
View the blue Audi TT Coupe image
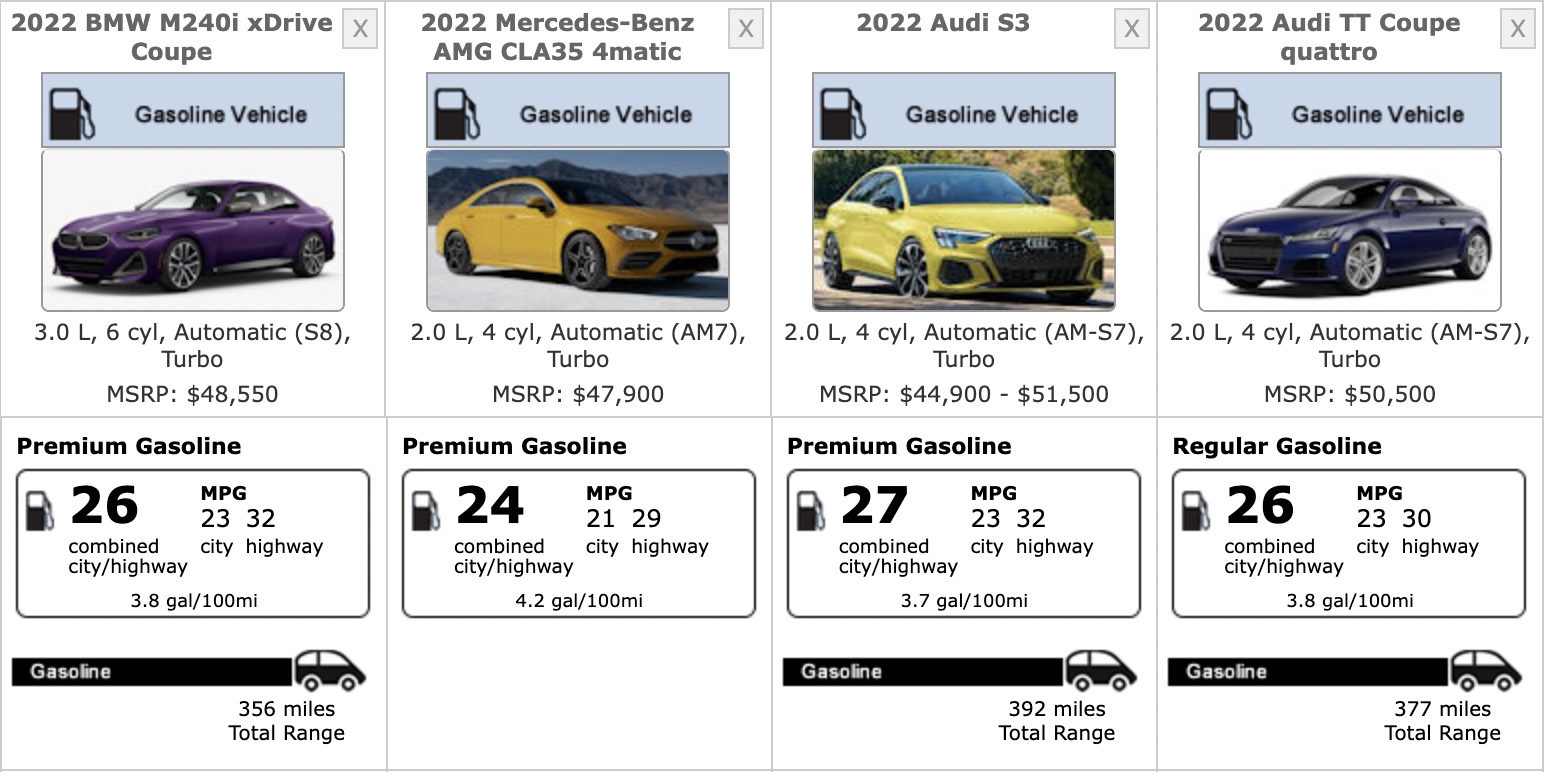coord(1349,230)
